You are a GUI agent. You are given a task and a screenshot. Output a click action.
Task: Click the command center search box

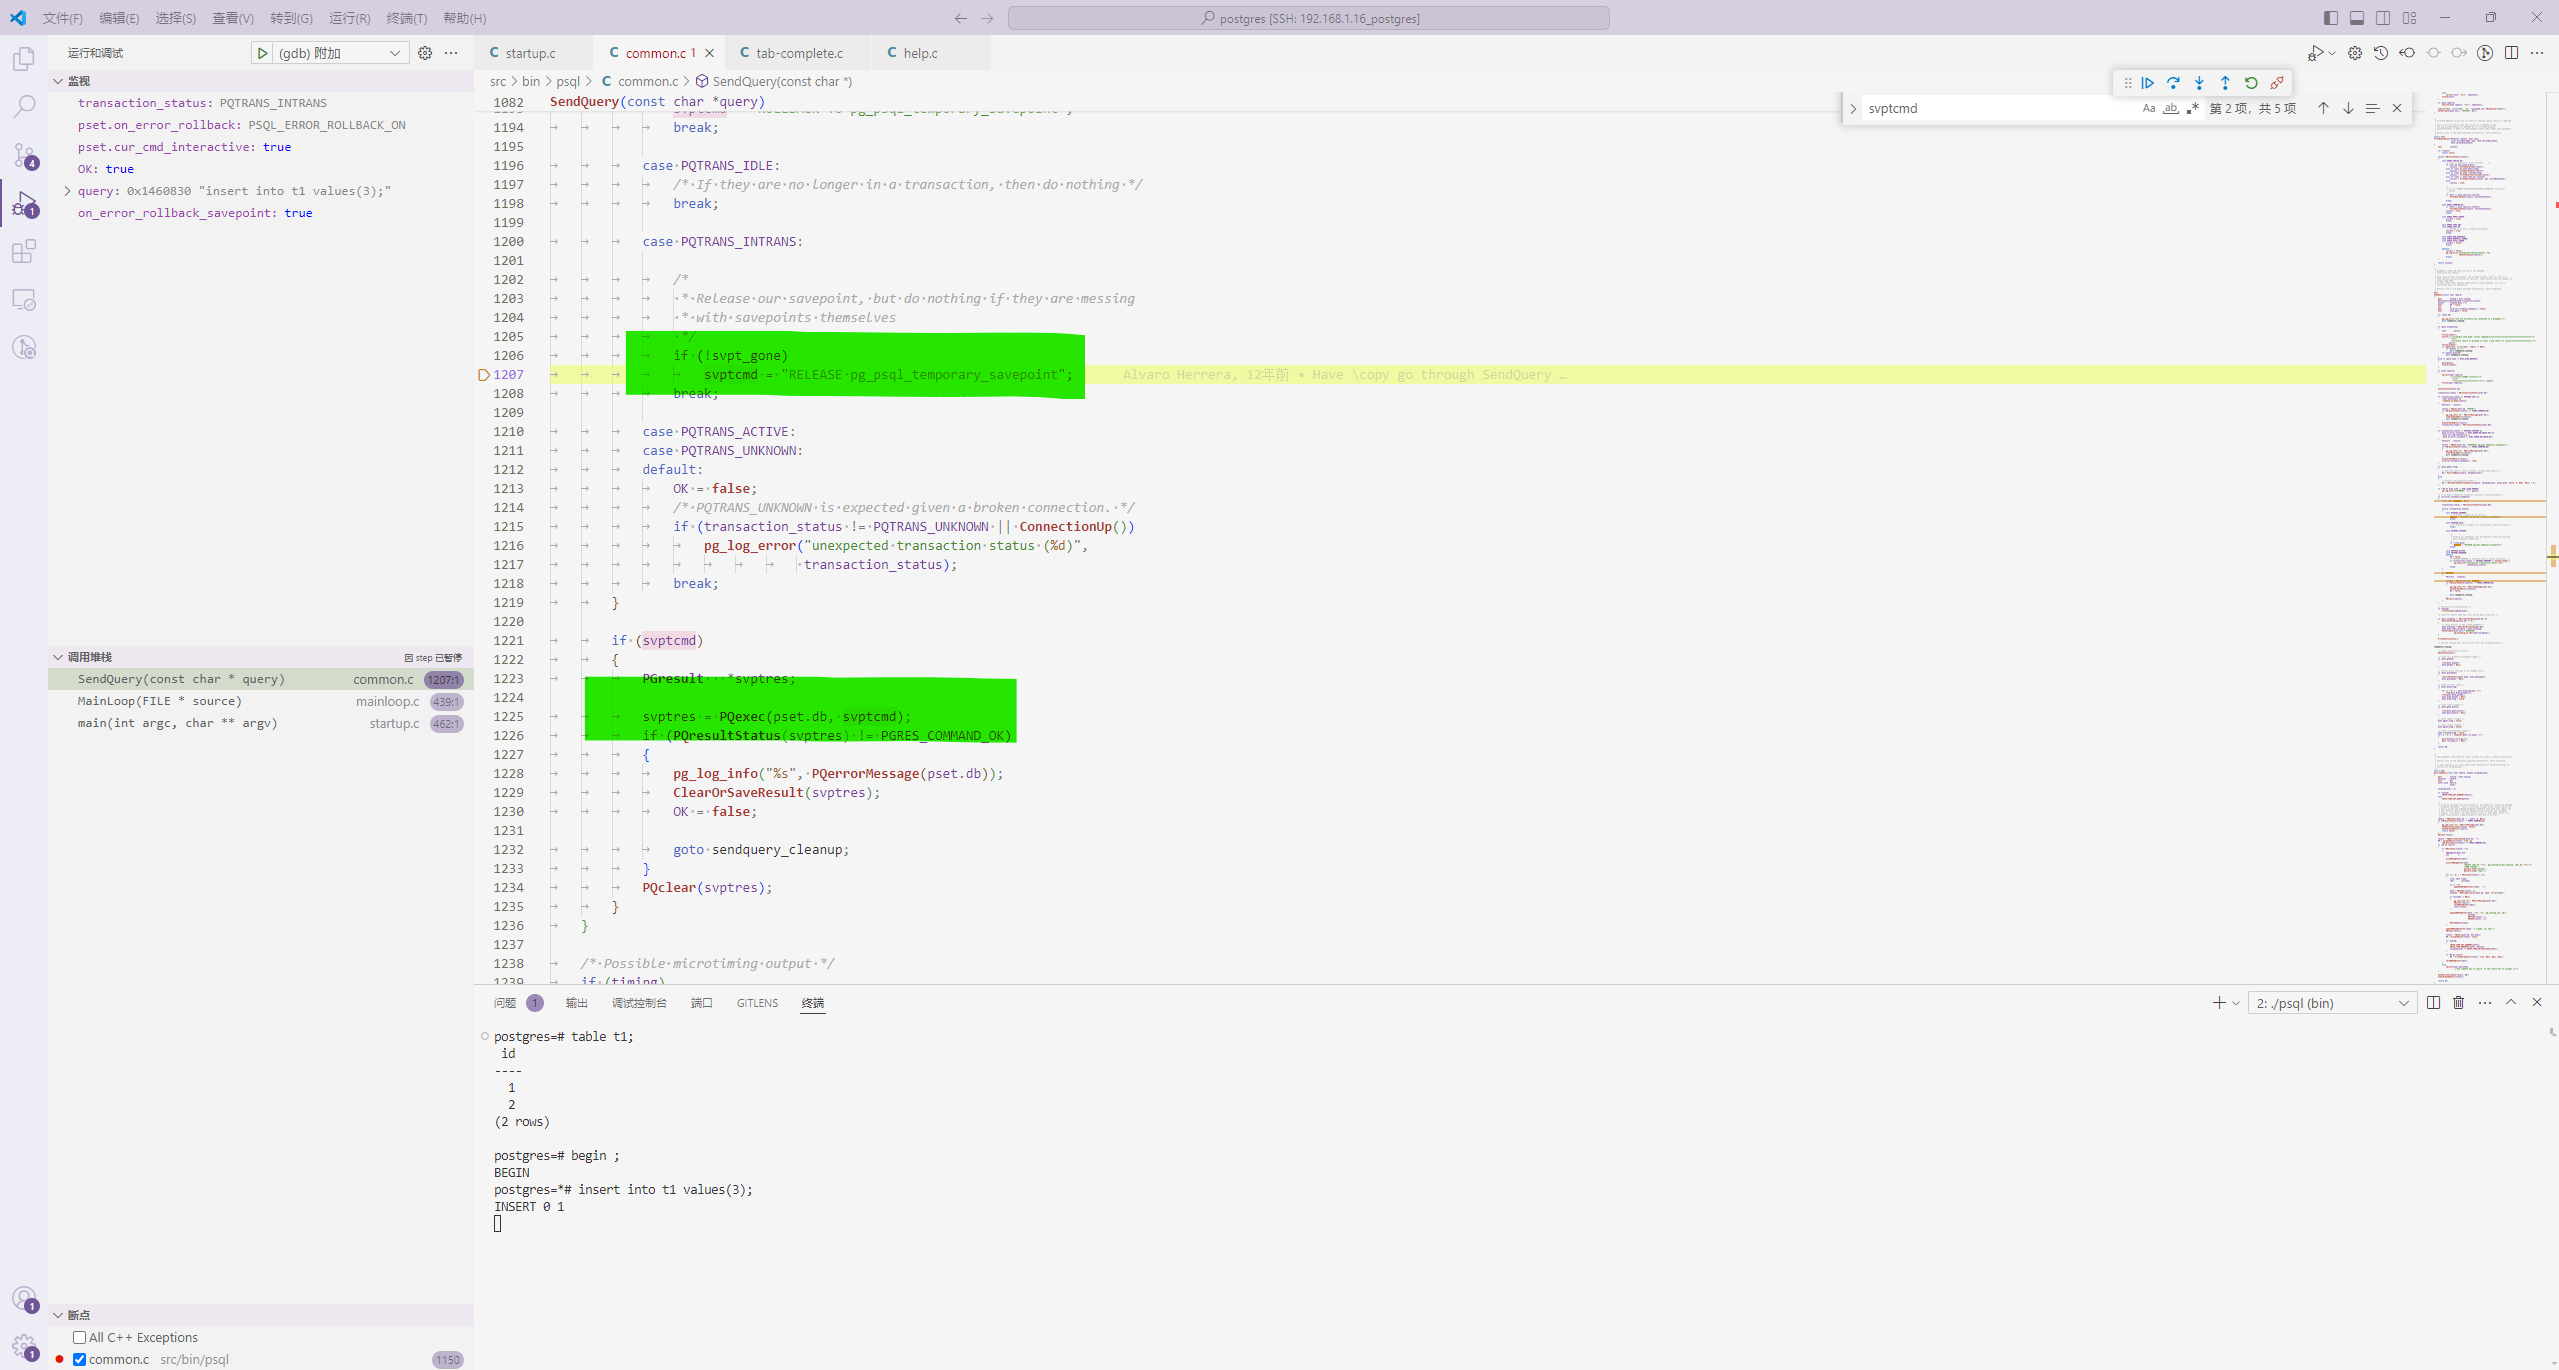pos(1308,18)
